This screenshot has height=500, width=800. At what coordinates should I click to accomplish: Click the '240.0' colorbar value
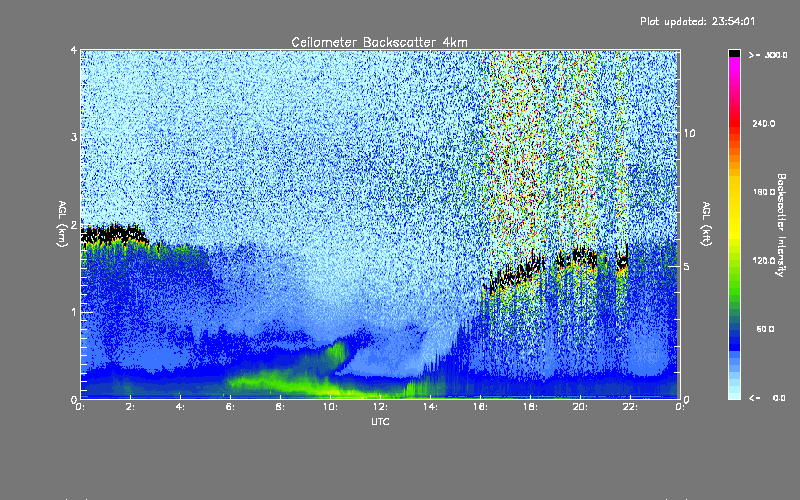coord(763,123)
